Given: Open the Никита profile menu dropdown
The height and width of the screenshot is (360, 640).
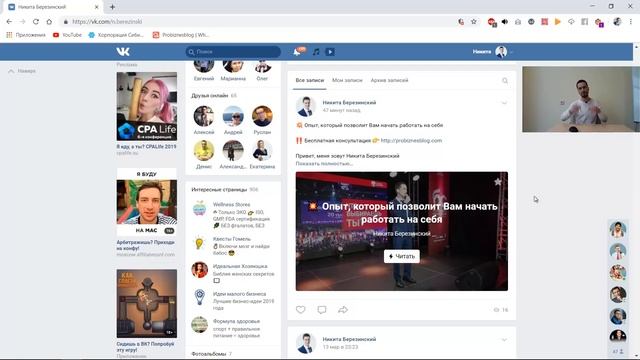Looking at the screenshot, I should 493,52.
